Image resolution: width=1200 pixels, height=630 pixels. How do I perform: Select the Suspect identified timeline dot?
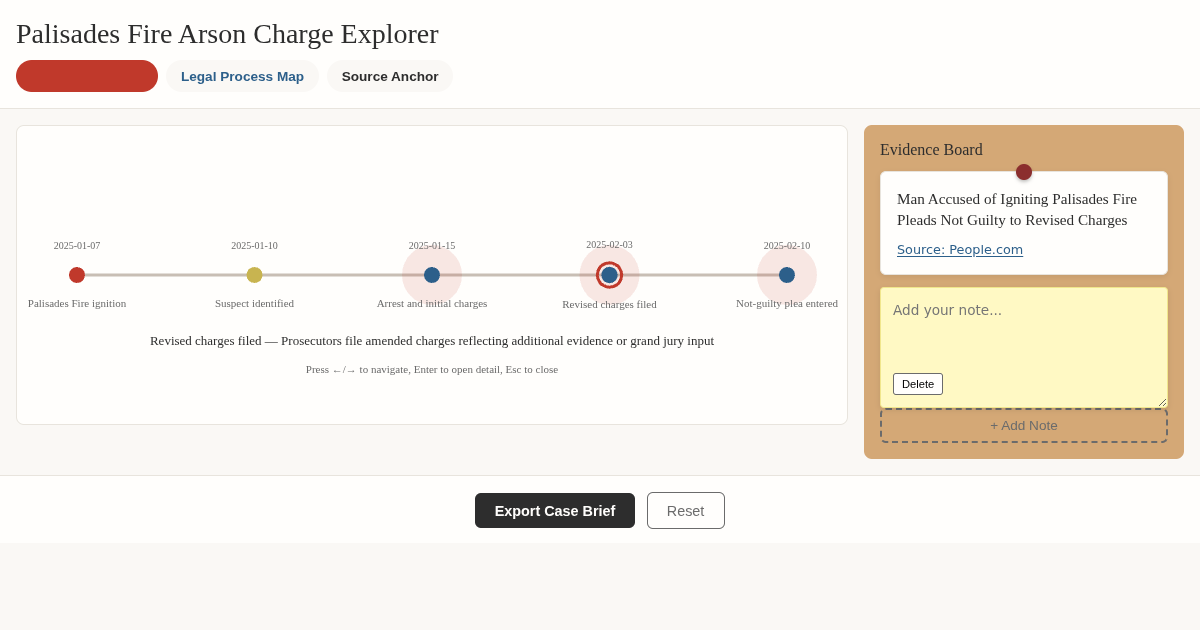click(x=254, y=275)
